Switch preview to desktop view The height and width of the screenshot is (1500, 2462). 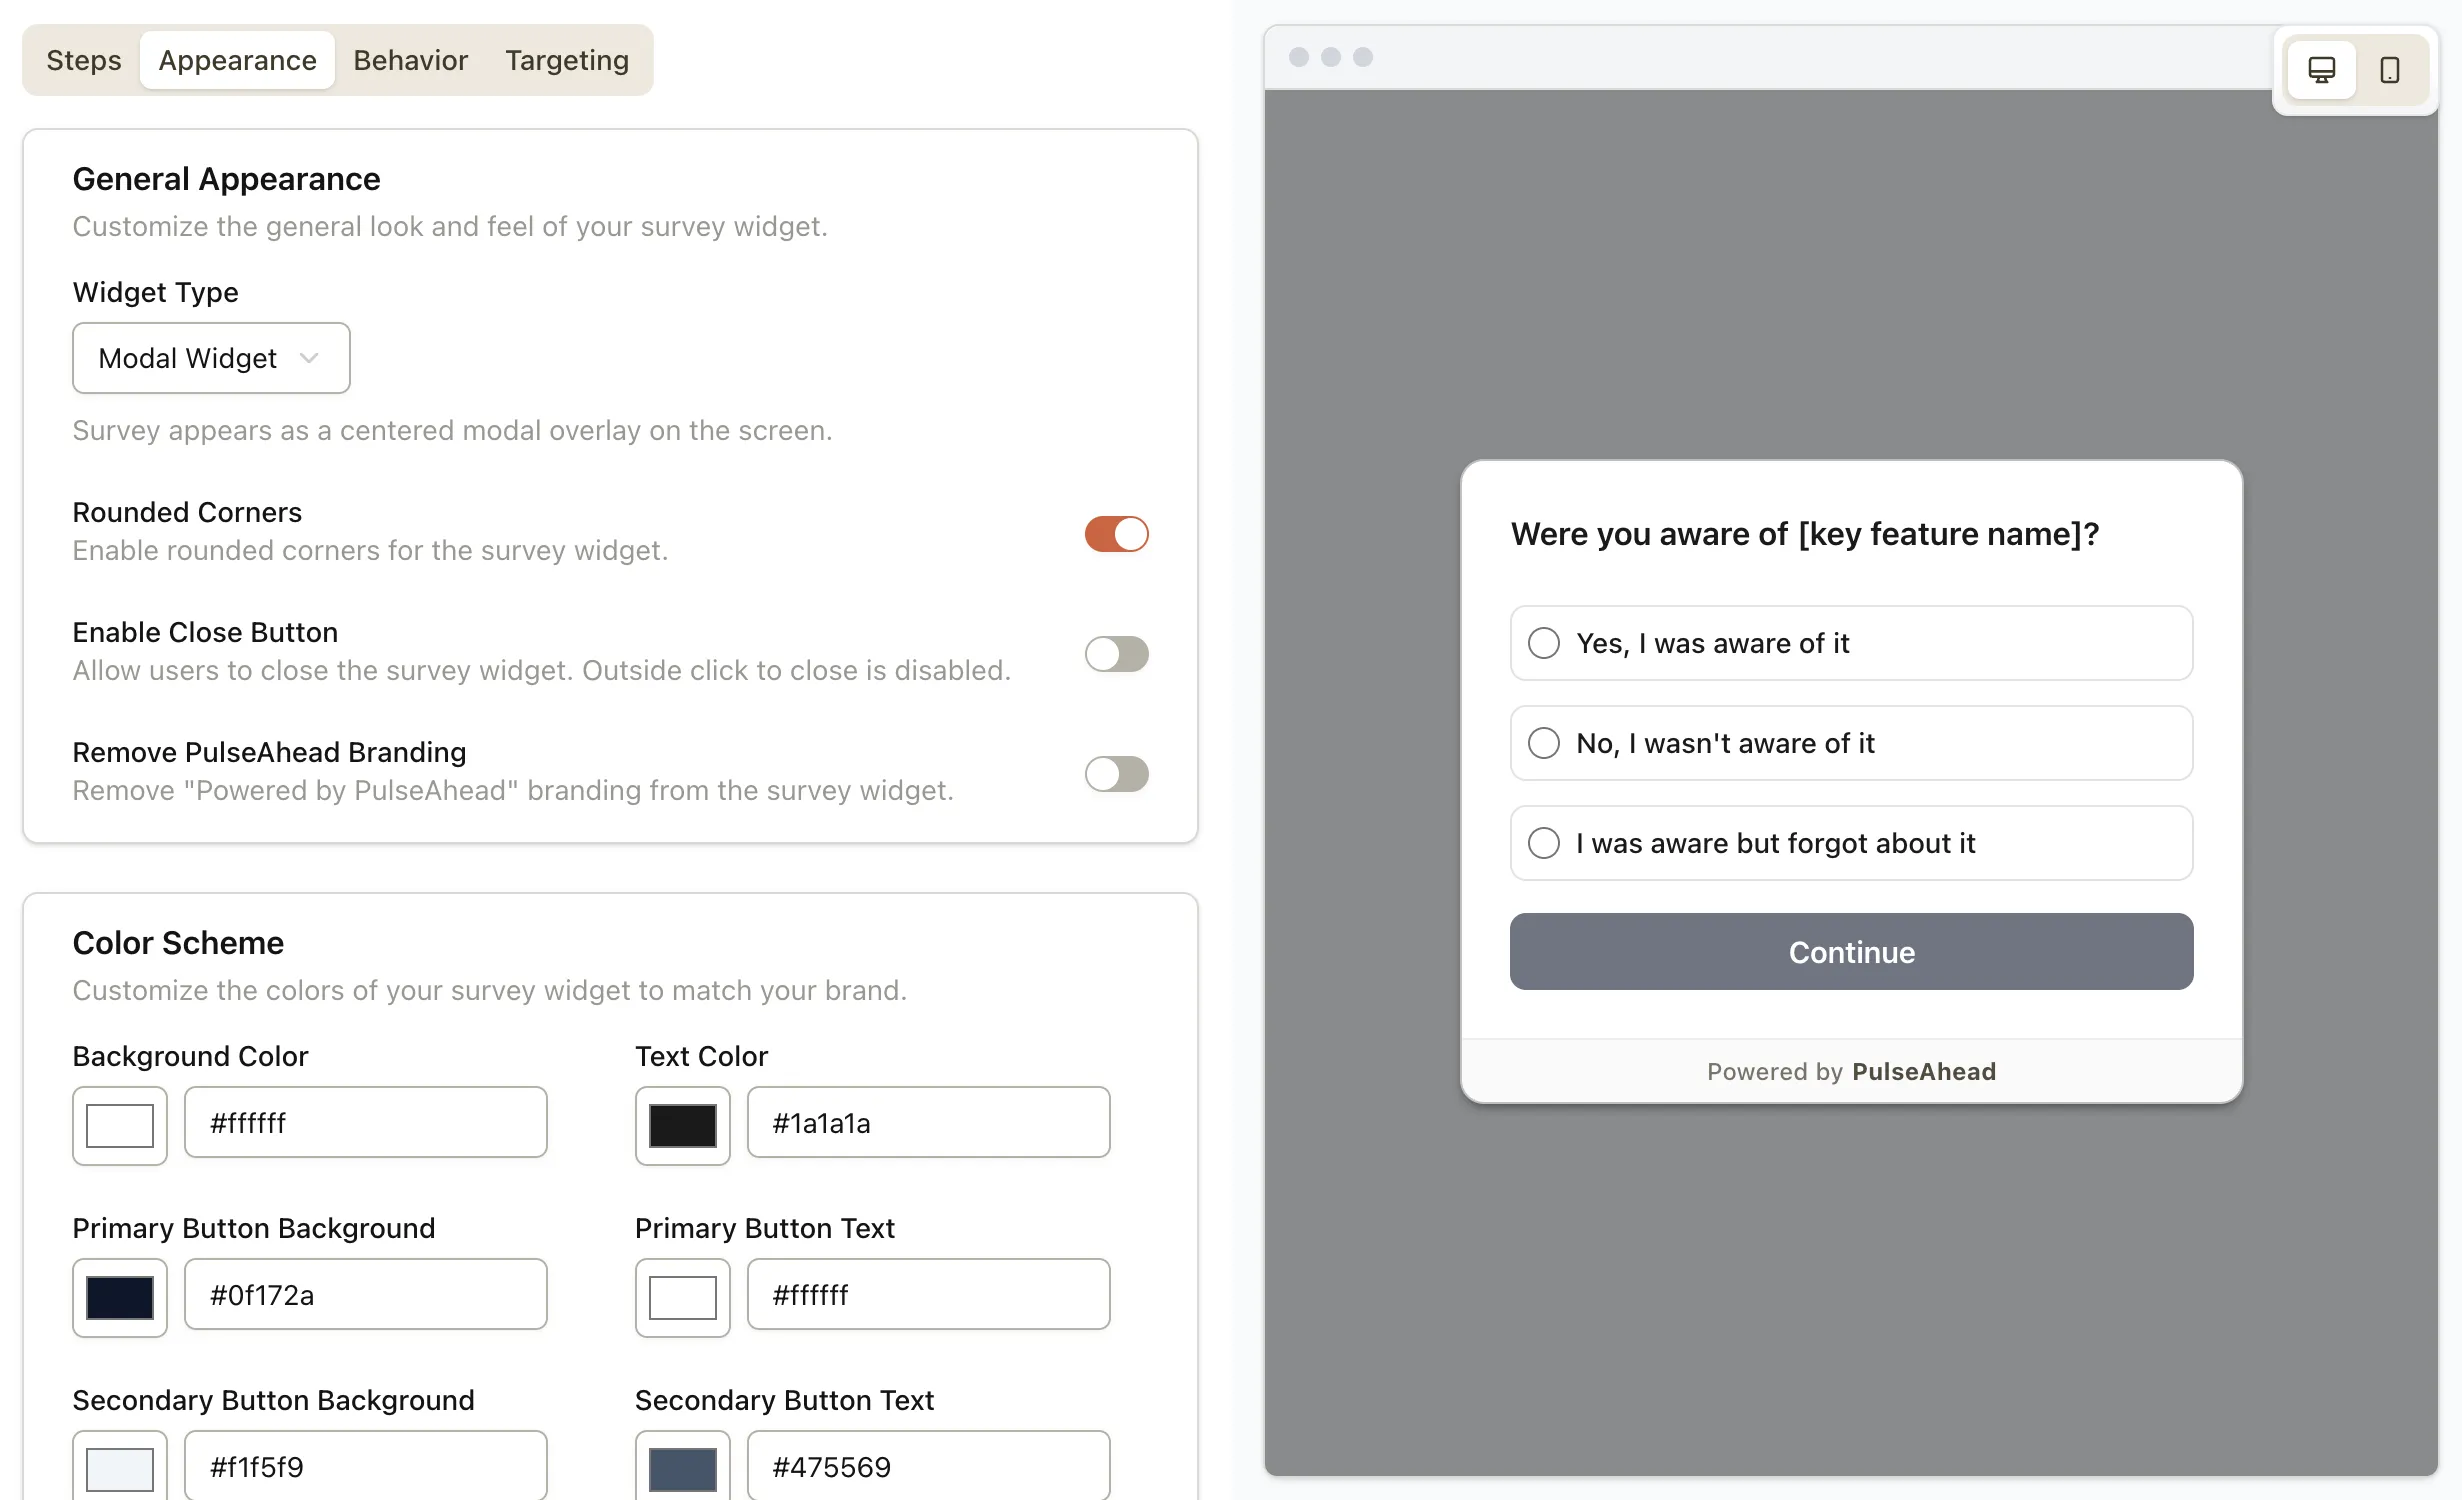[x=2320, y=69]
